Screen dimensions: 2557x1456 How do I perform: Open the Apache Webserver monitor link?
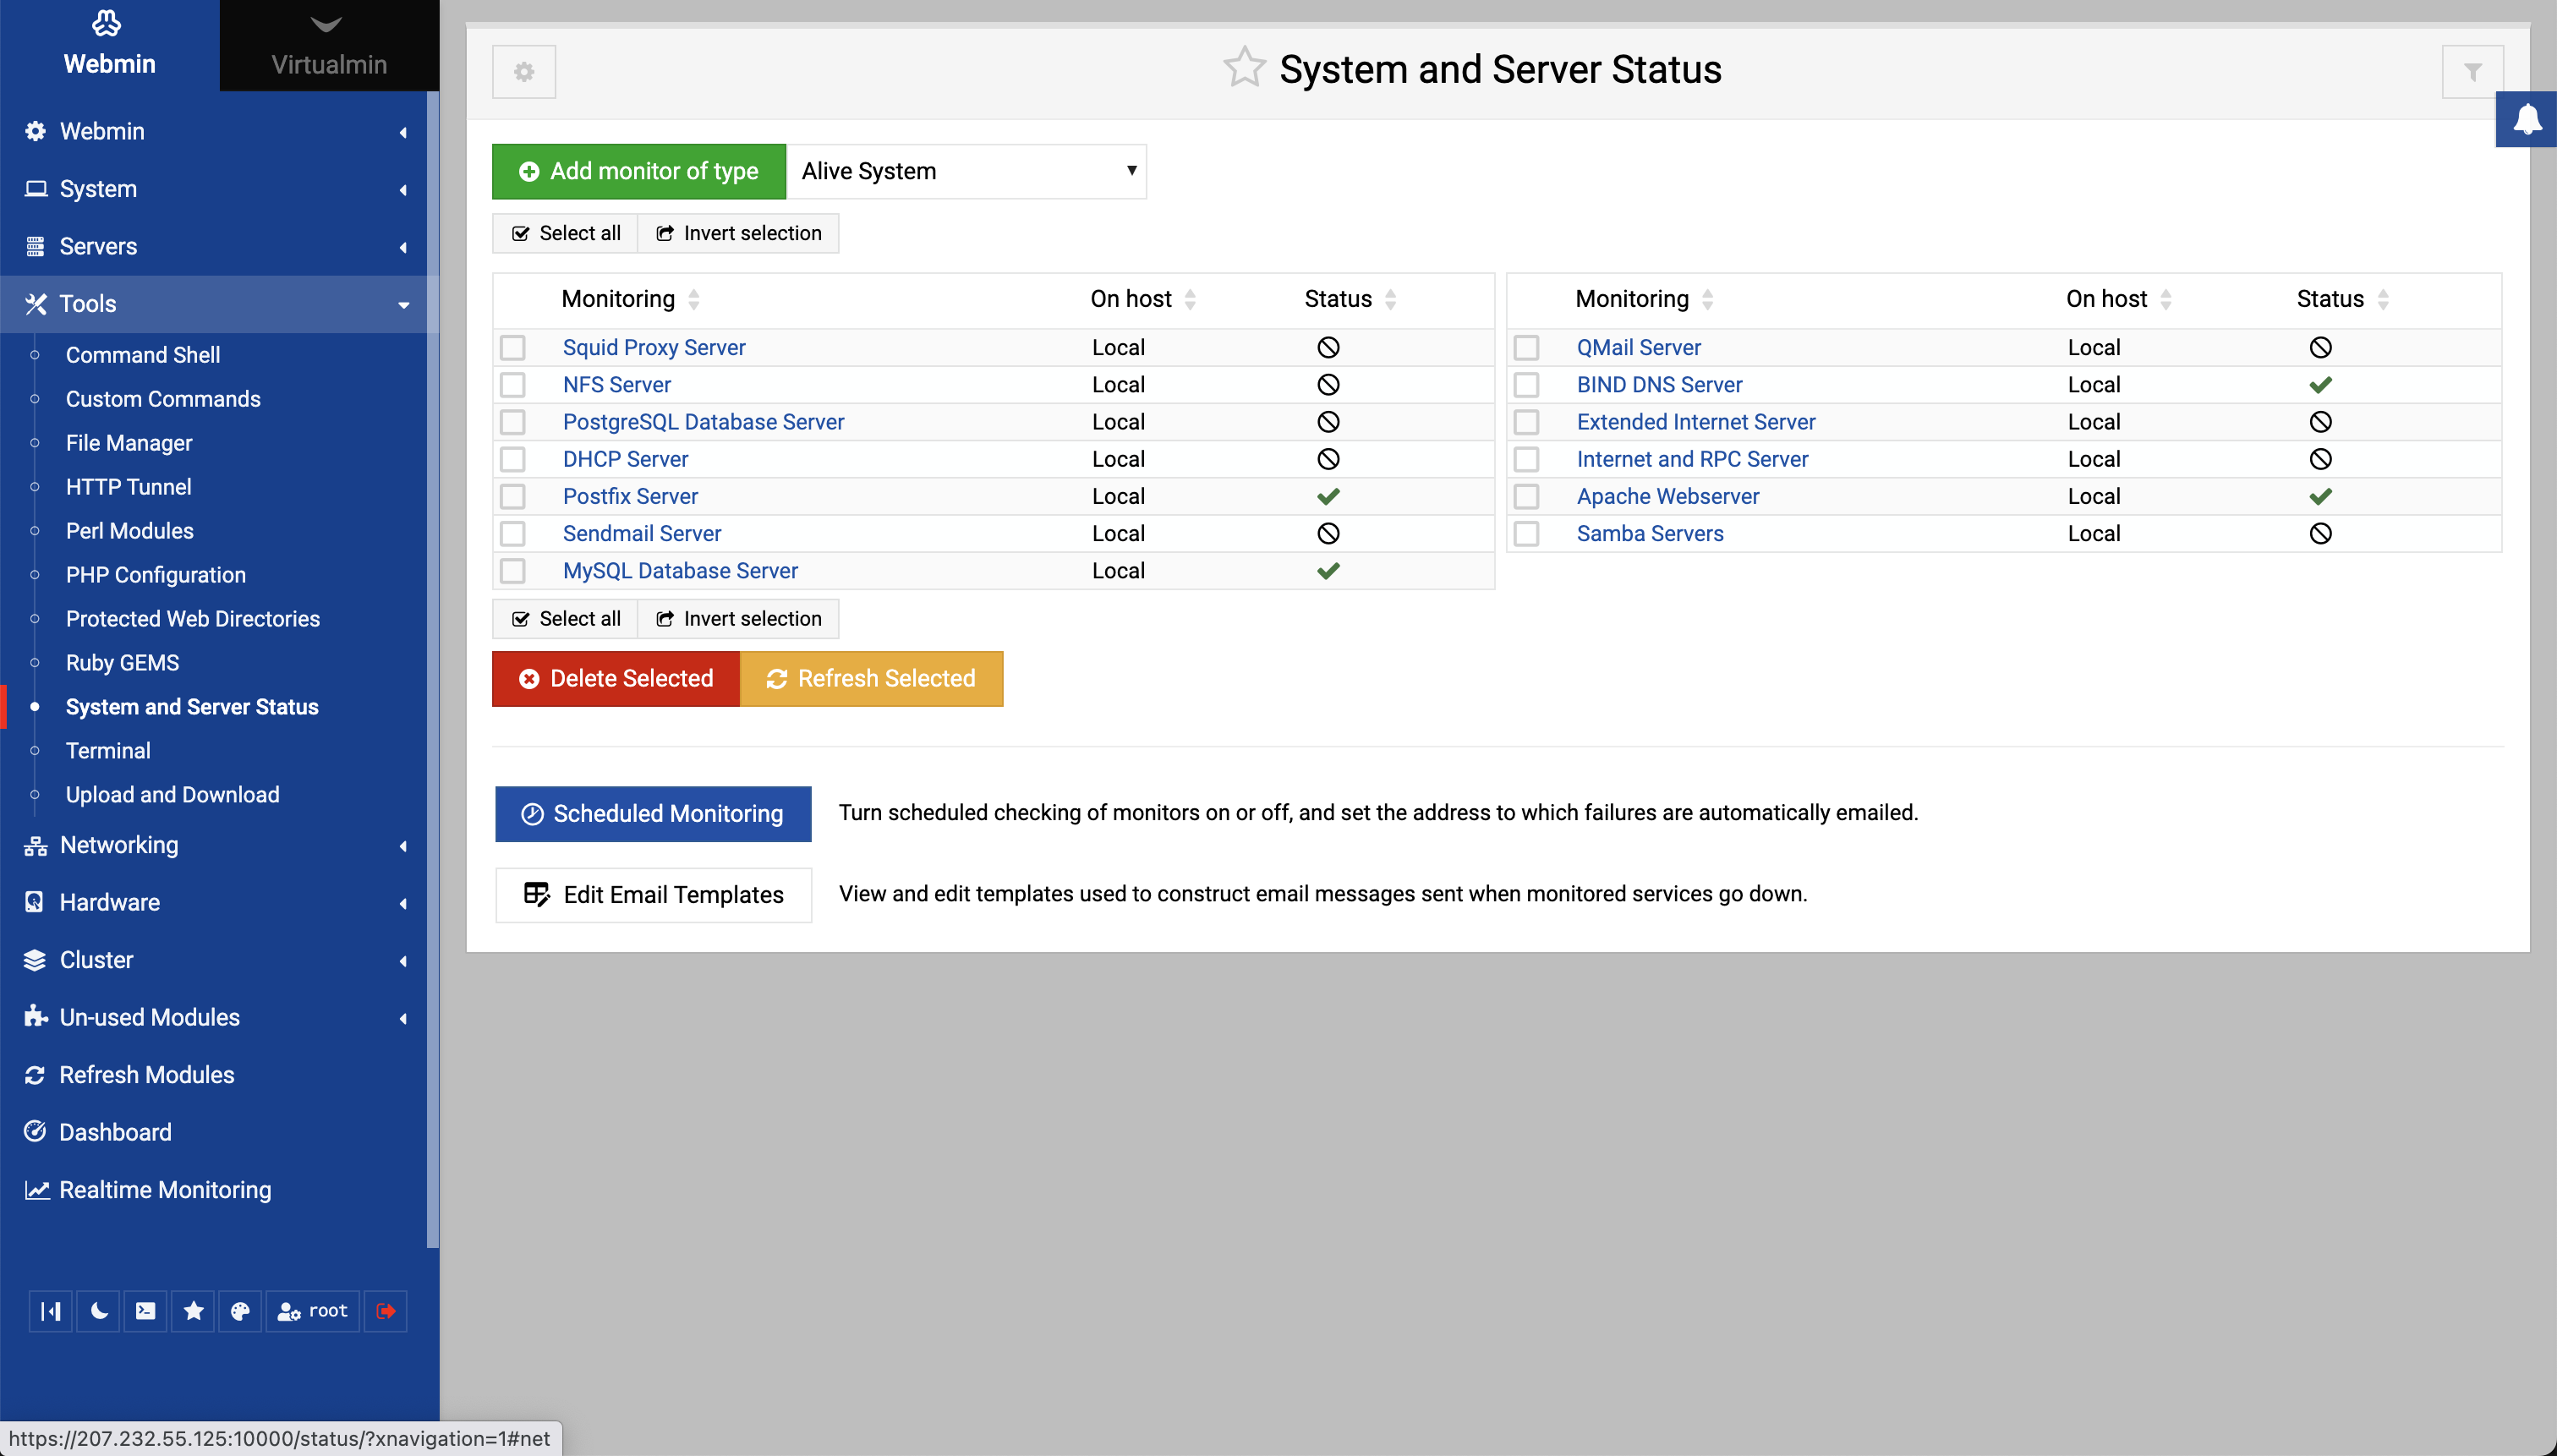(1667, 496)
